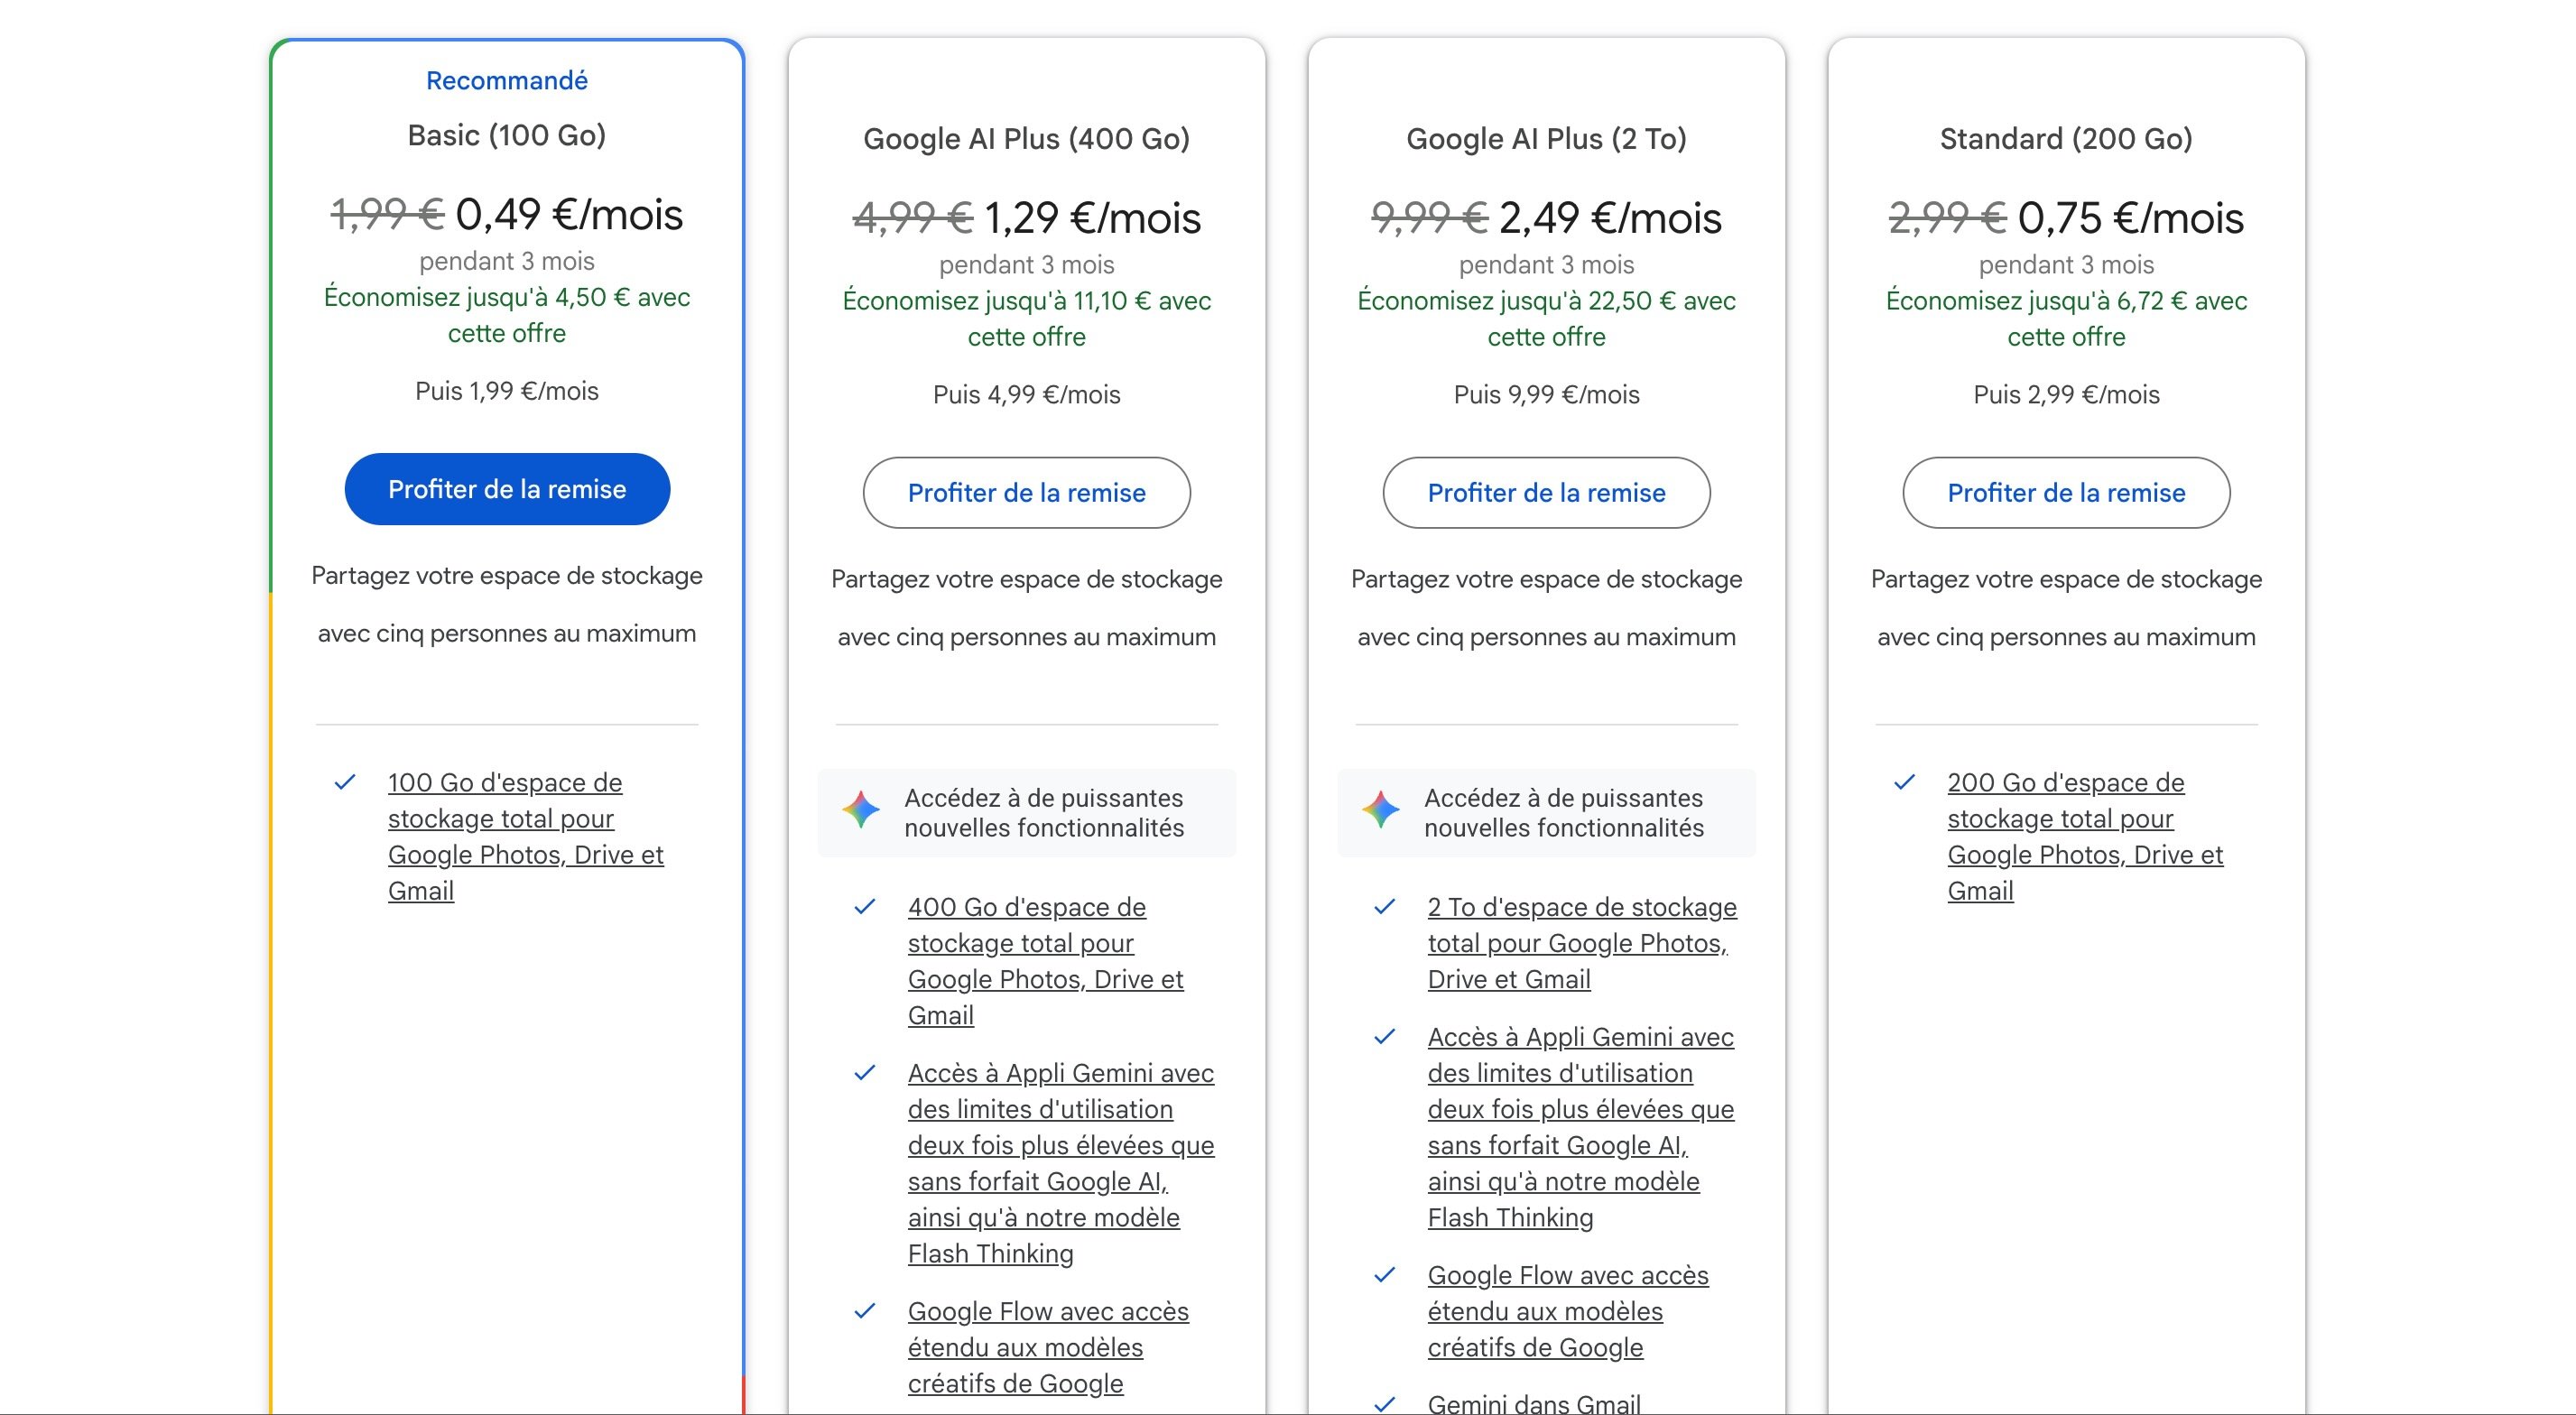Viewport: 2576px width, 1415px height.
Task: Click checkmark beside 200 Go storage feature
Action: pos(1905,782)
